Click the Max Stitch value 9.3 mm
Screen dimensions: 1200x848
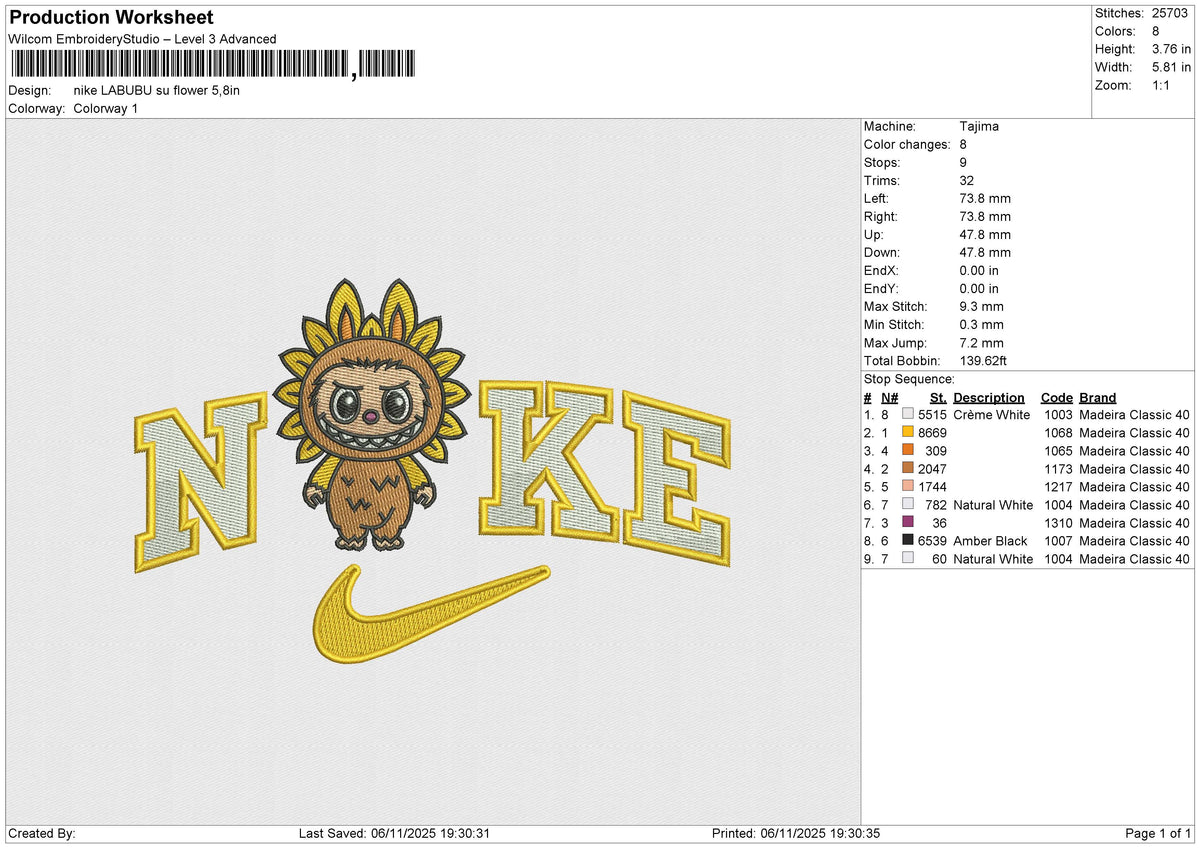click(981, 307)
